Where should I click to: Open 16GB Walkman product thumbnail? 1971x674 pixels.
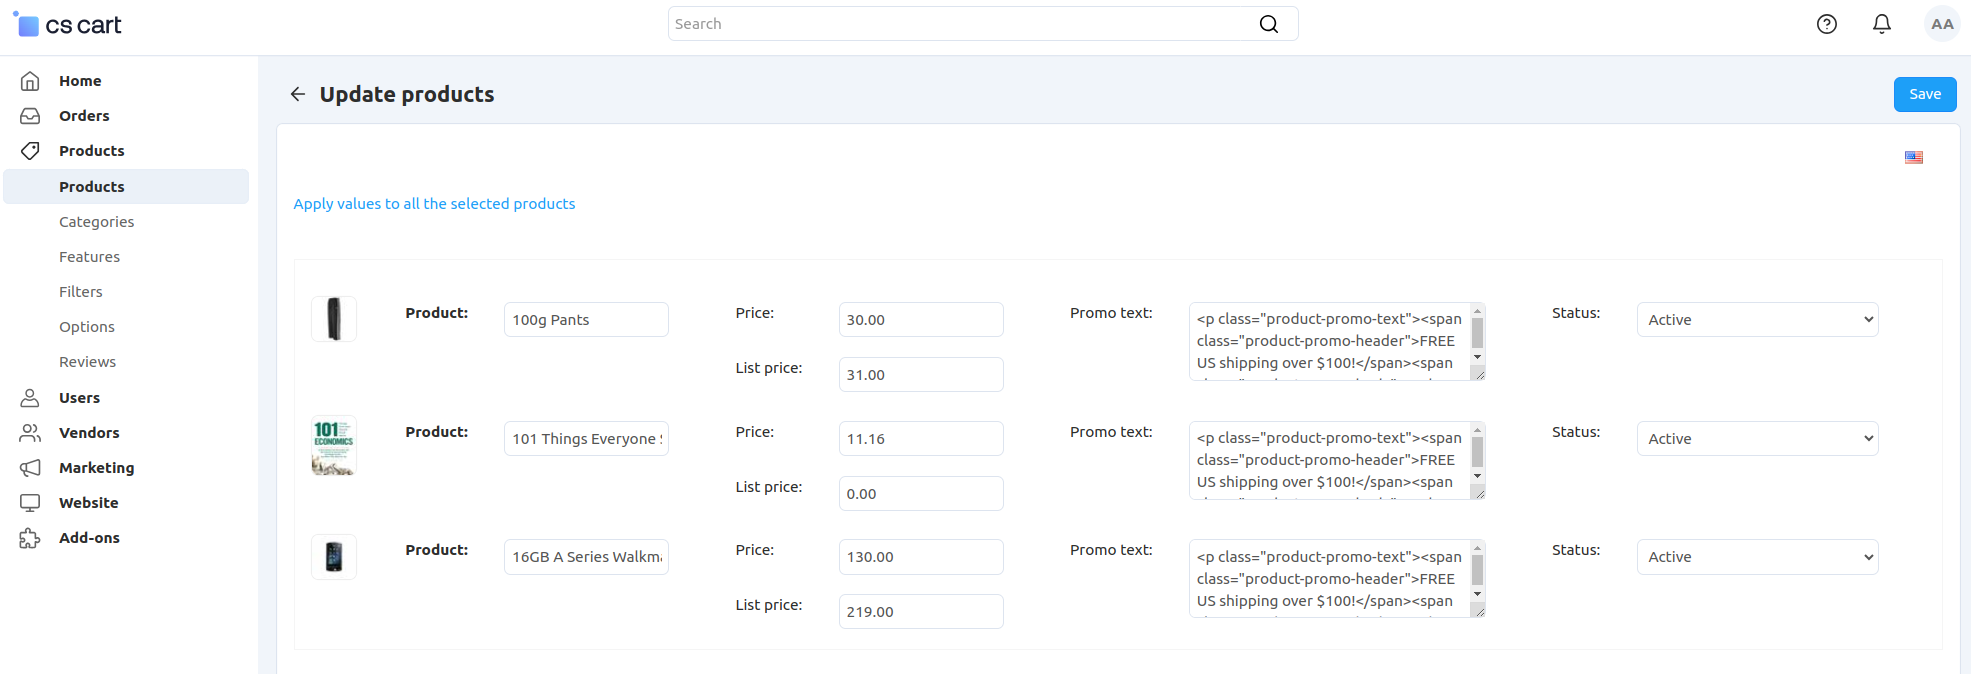334,557
